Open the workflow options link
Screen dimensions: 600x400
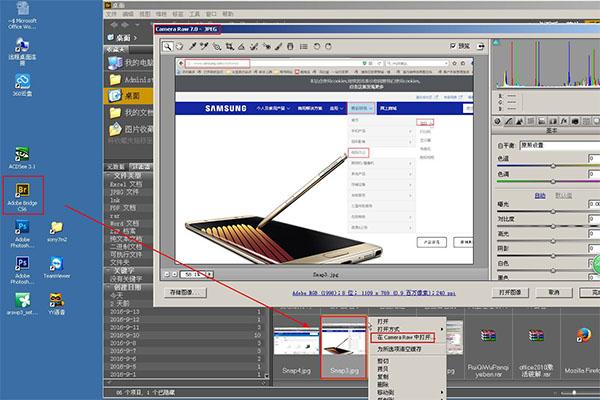tap(374, 293)
